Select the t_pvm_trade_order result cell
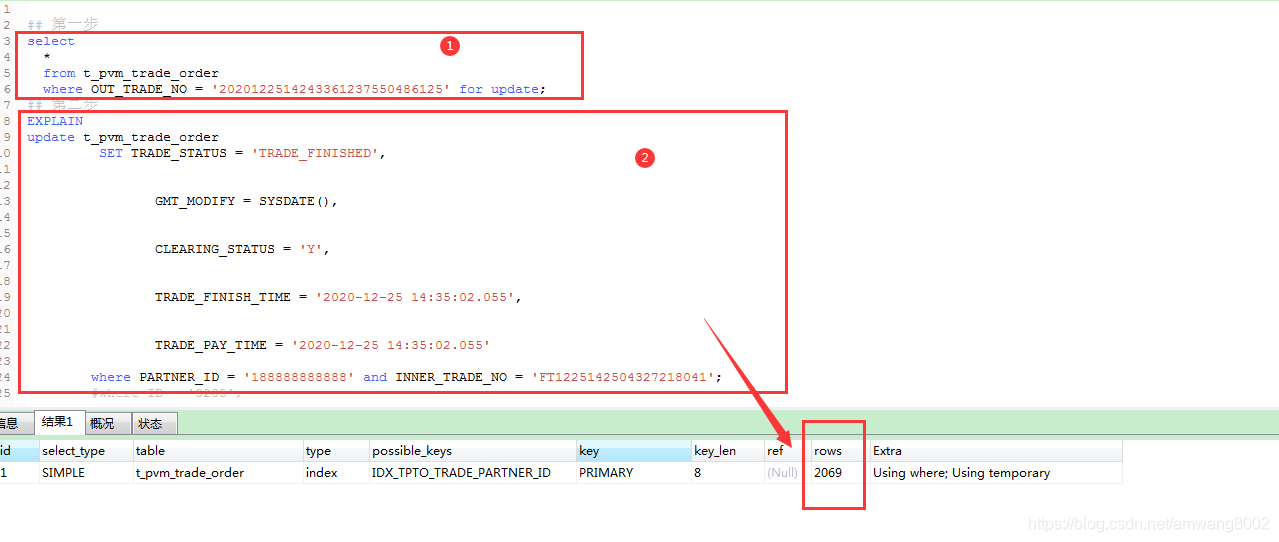Viewport: 1279px width, 542px height. 218,473
